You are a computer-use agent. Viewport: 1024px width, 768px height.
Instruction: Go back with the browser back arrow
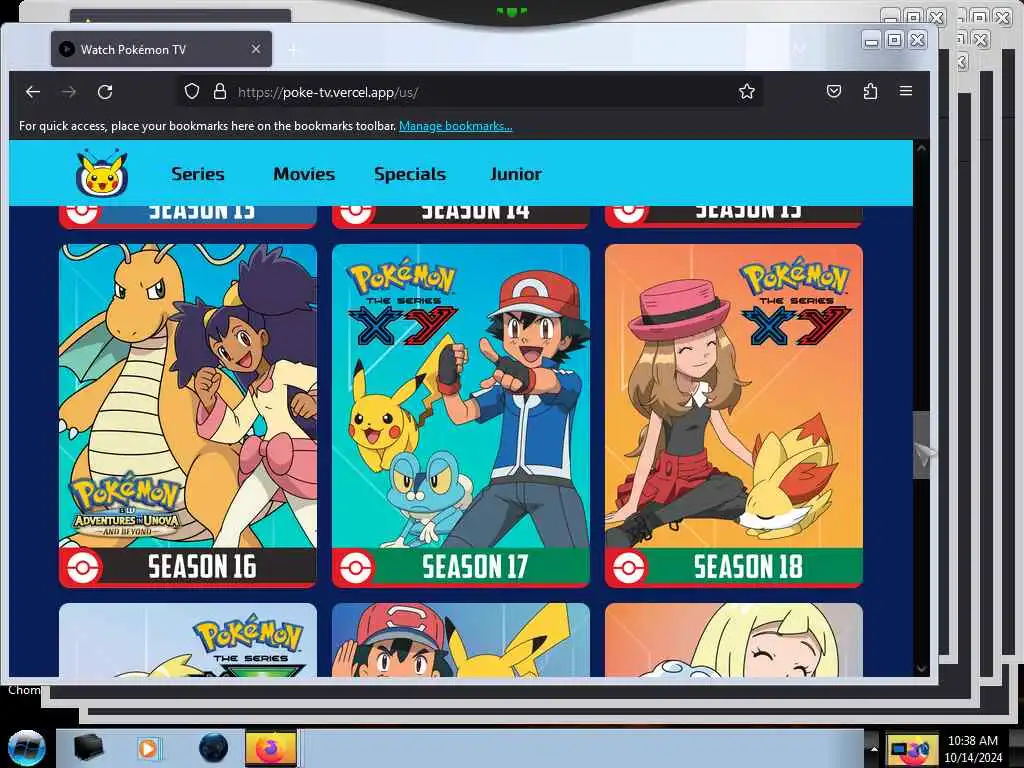(x=33, y=92)
